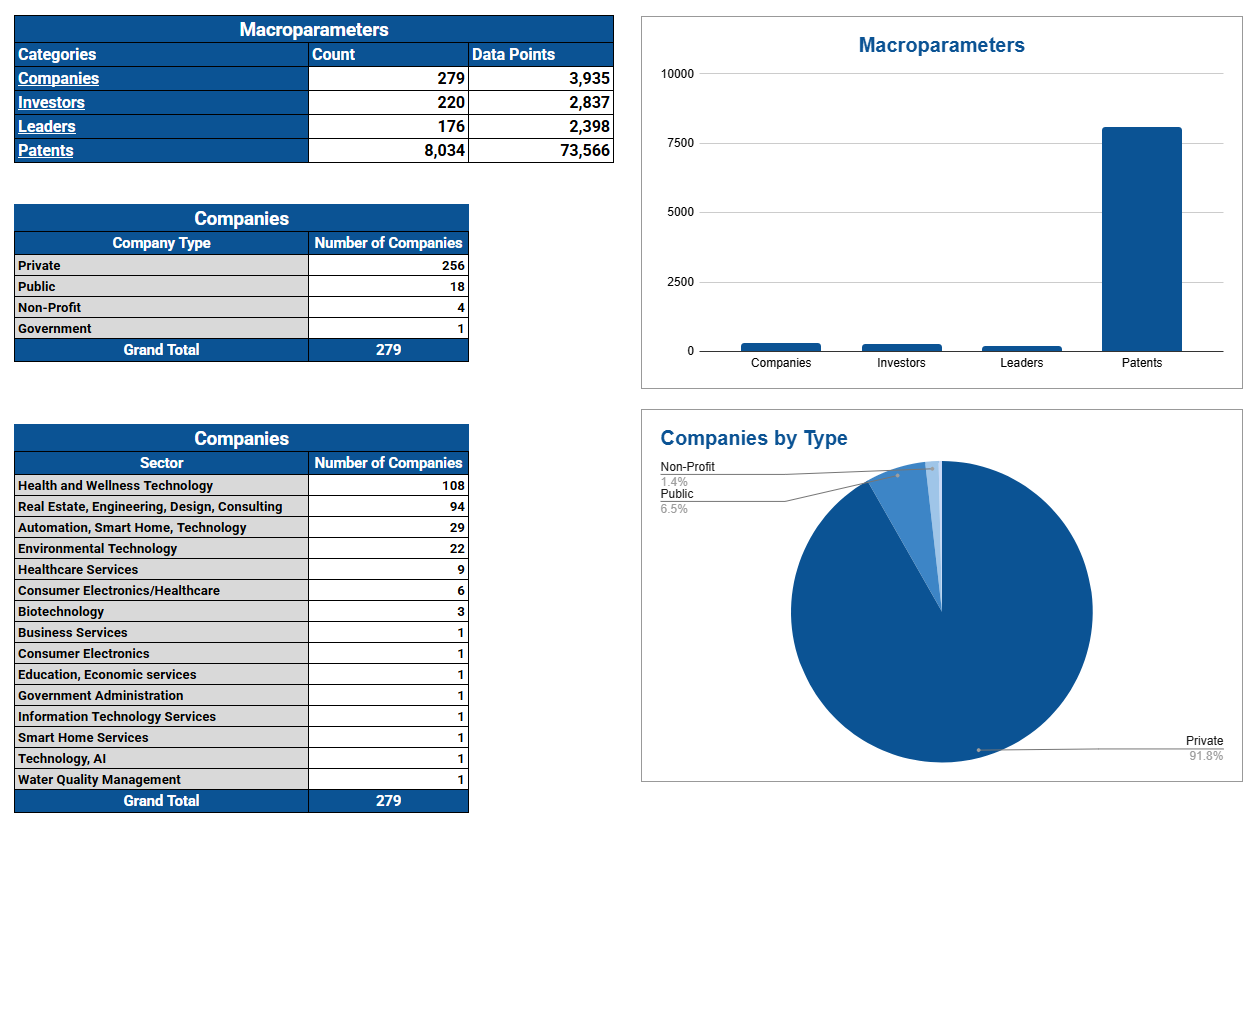Click the Sector column header
Viewport: 1260px width, 1025px height.
(161, 463)
